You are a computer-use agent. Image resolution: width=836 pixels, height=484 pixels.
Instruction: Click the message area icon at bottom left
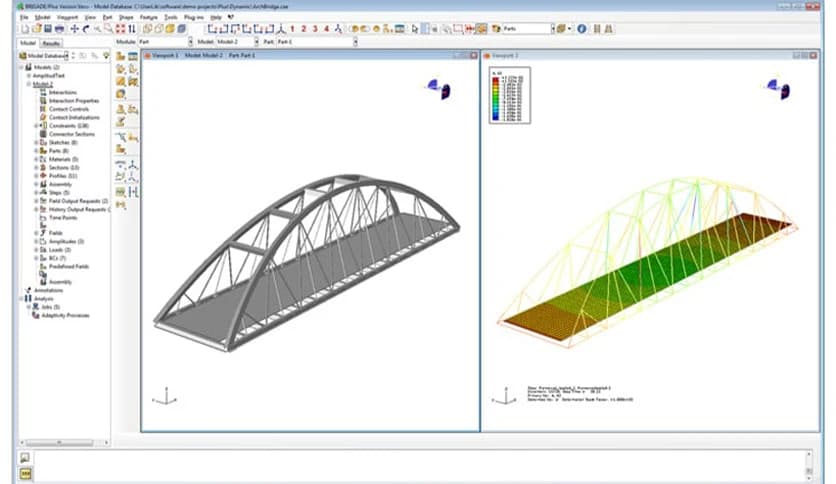coord(25,457)
